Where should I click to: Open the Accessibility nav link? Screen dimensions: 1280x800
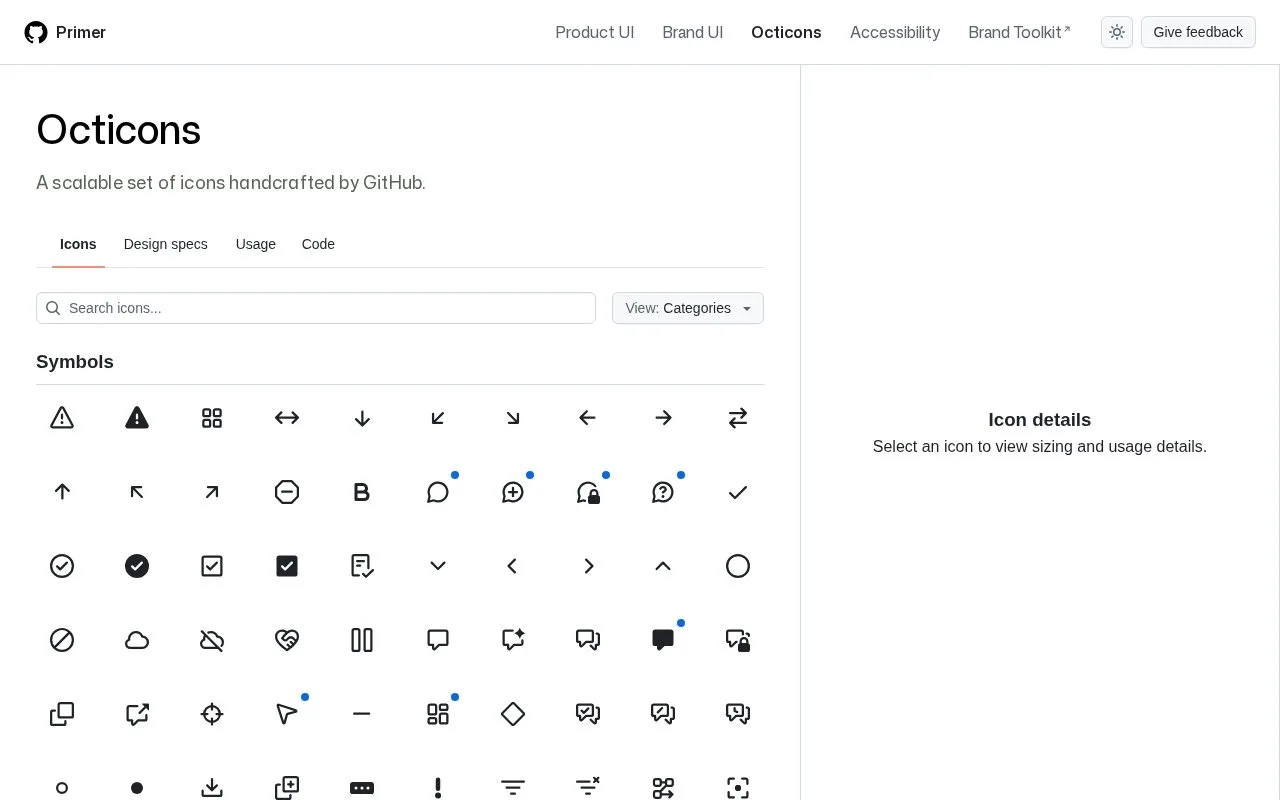895,32
